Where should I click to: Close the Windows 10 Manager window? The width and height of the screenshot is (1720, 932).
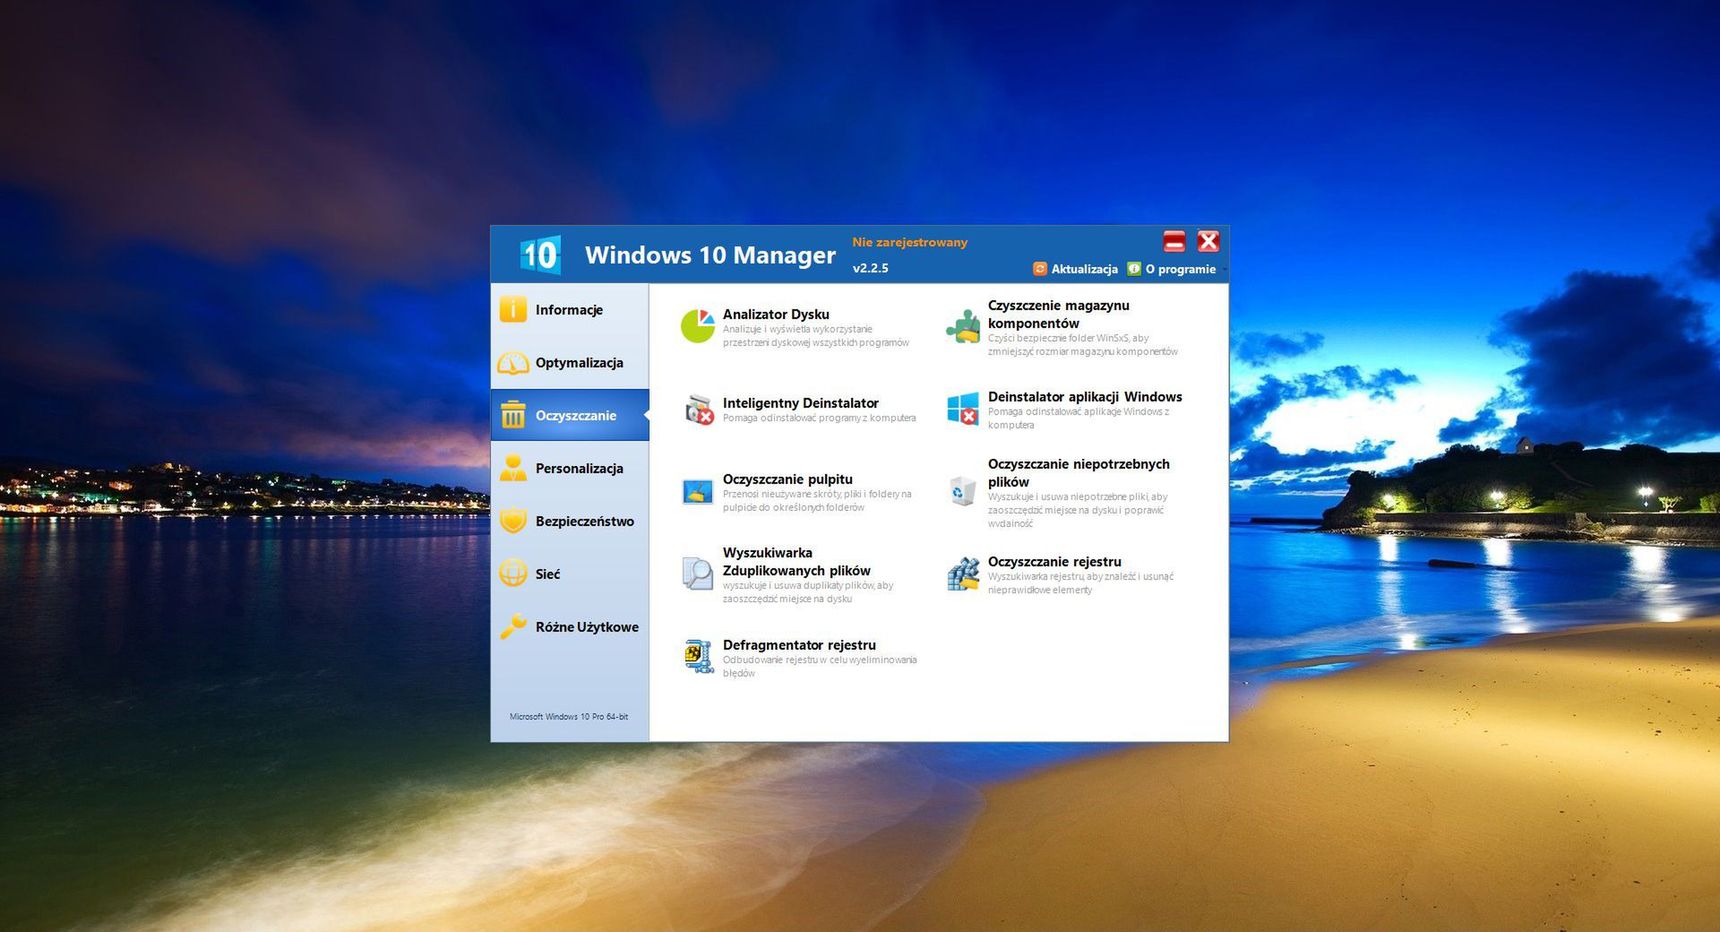point(1208,241)
